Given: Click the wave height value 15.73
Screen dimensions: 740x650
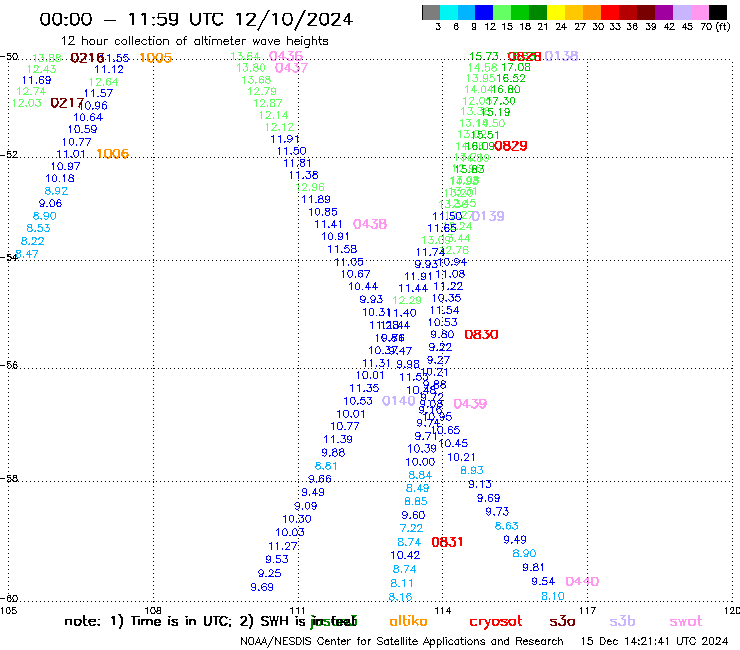Looking at the screenshot, I should [484, 56].
